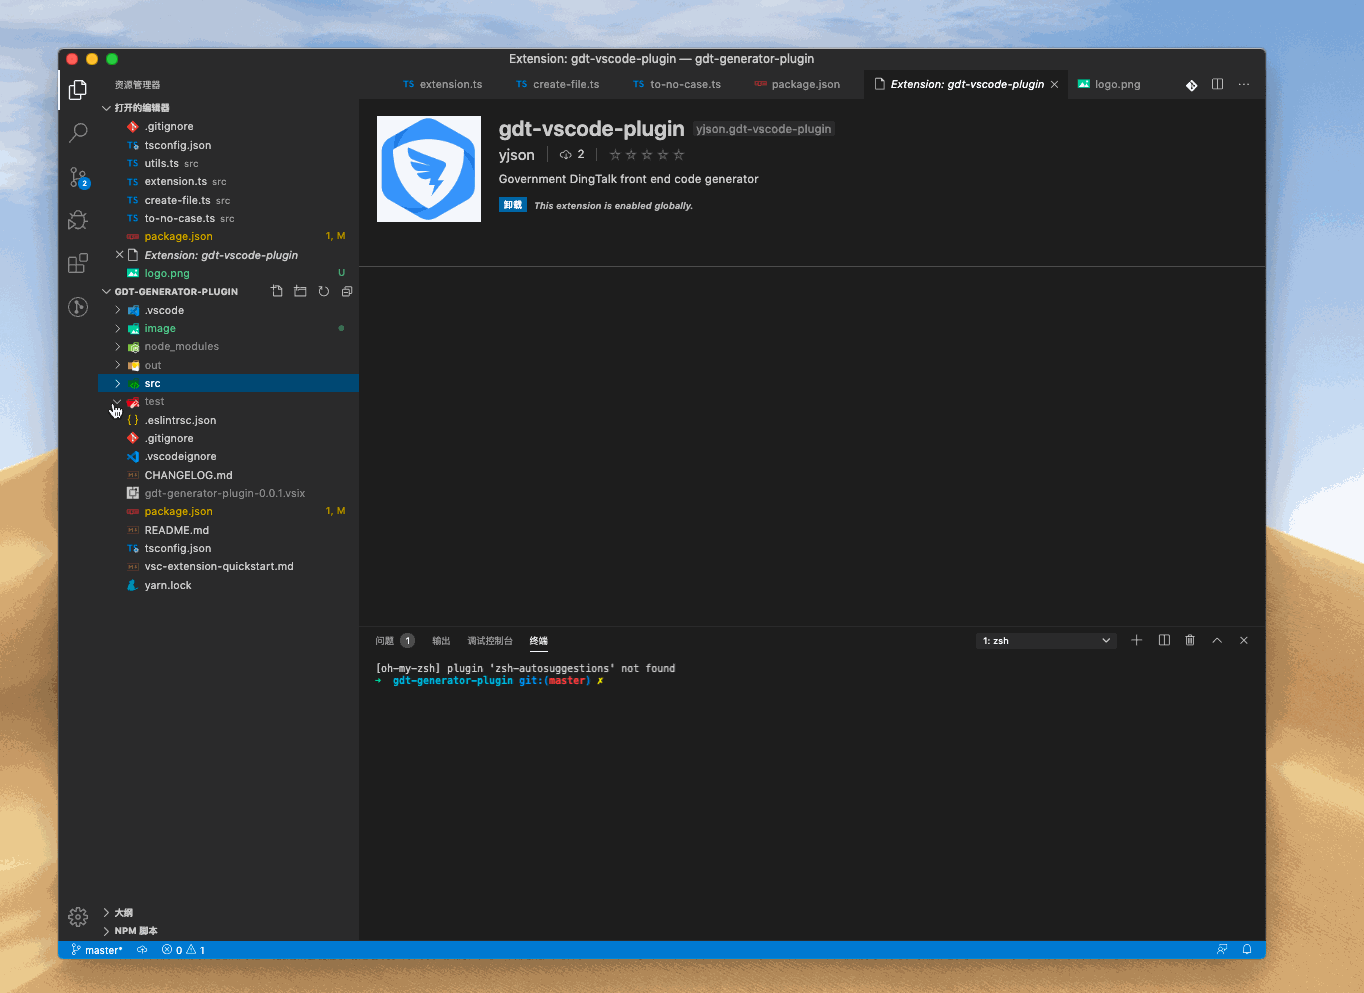
Task: Open the Manage gear at sidebar bottom
Action: (x=78, y=917)
